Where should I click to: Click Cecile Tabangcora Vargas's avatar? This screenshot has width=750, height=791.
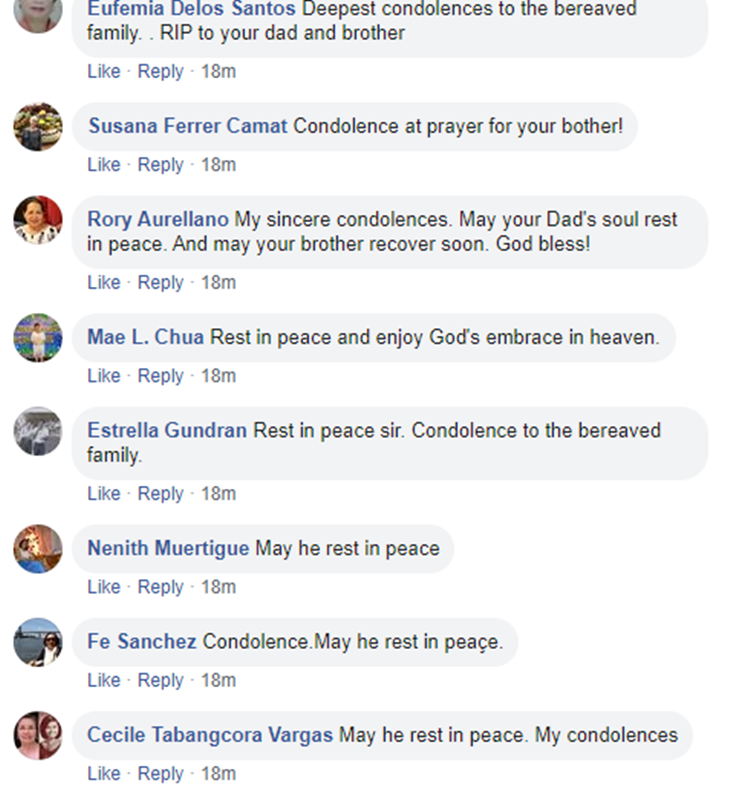pos(38,735)
